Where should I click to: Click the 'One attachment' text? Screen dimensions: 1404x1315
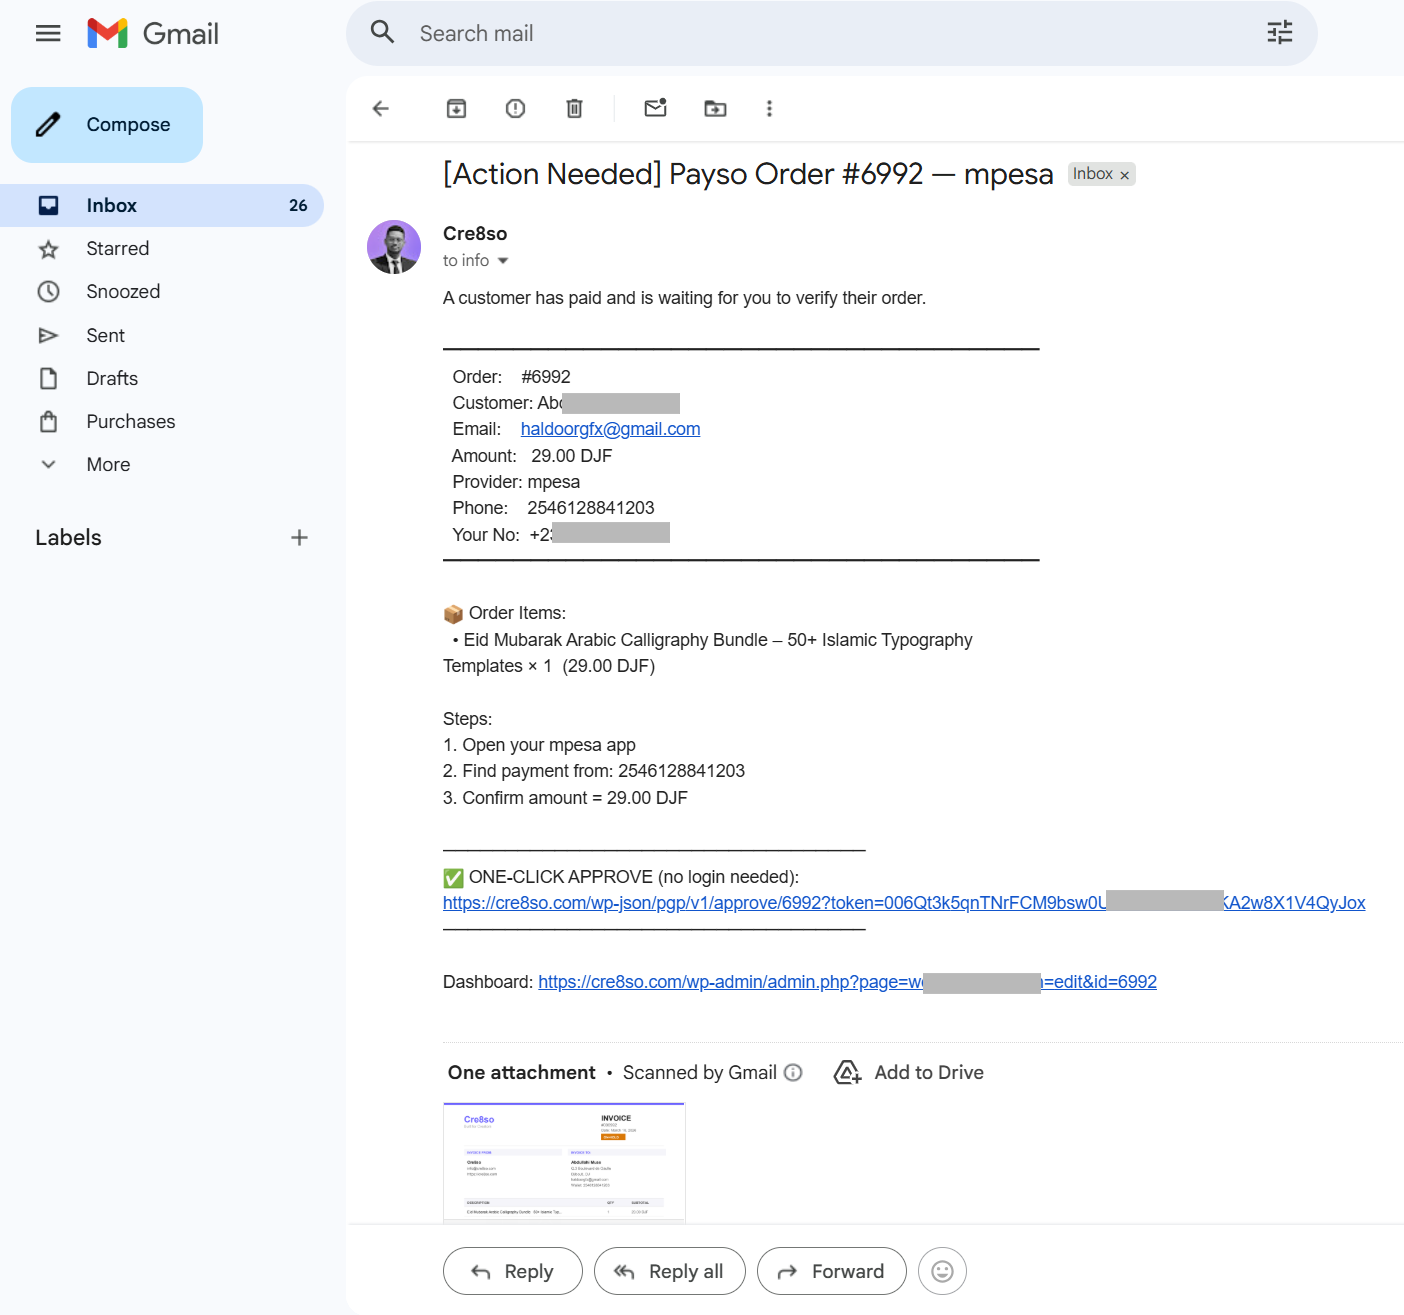pos(521,1072)
